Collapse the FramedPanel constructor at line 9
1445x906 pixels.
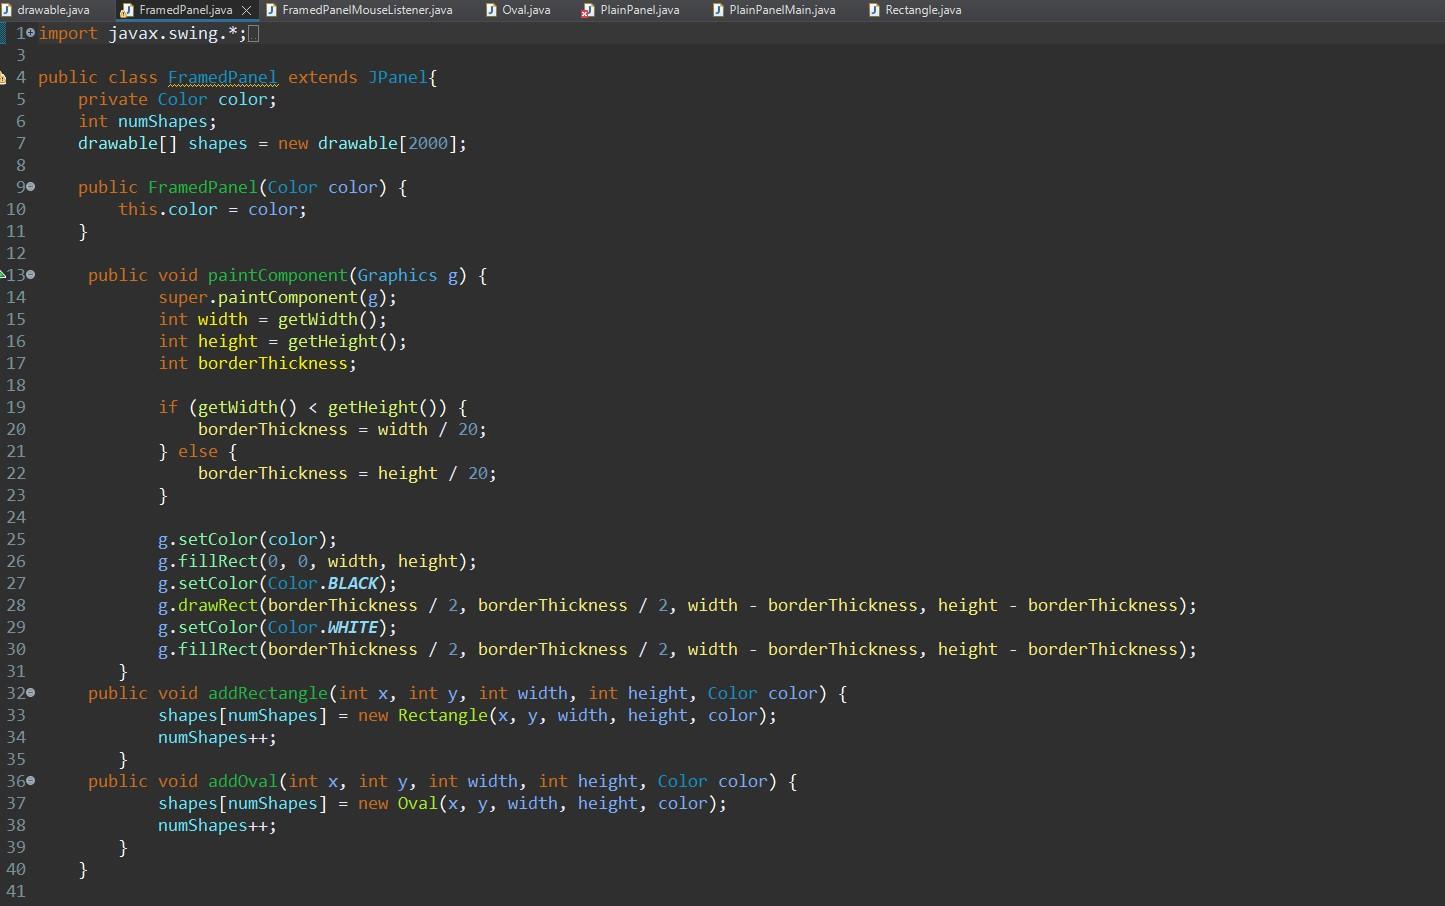(31, 187)
